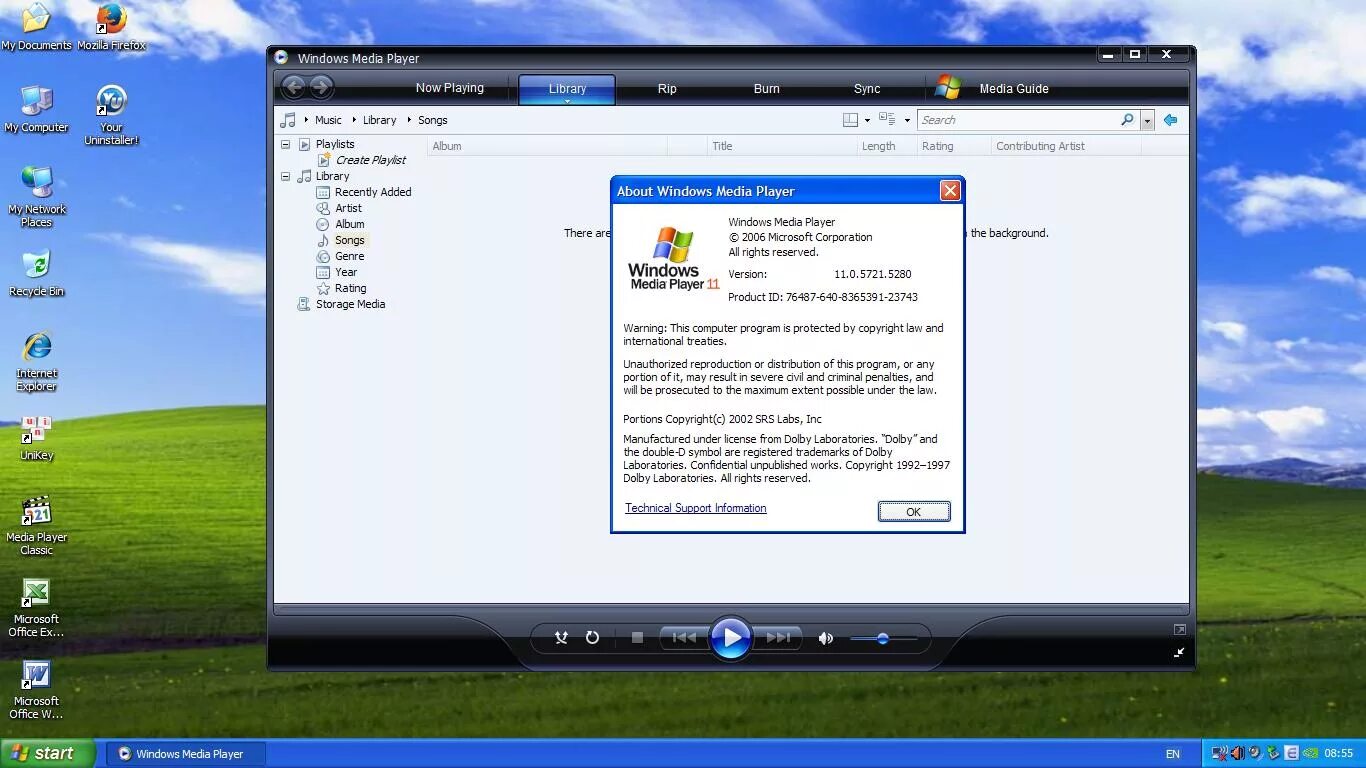Expand the arrow before Songs breadcrumb
1366x768 pixels.
pos(409,120)
